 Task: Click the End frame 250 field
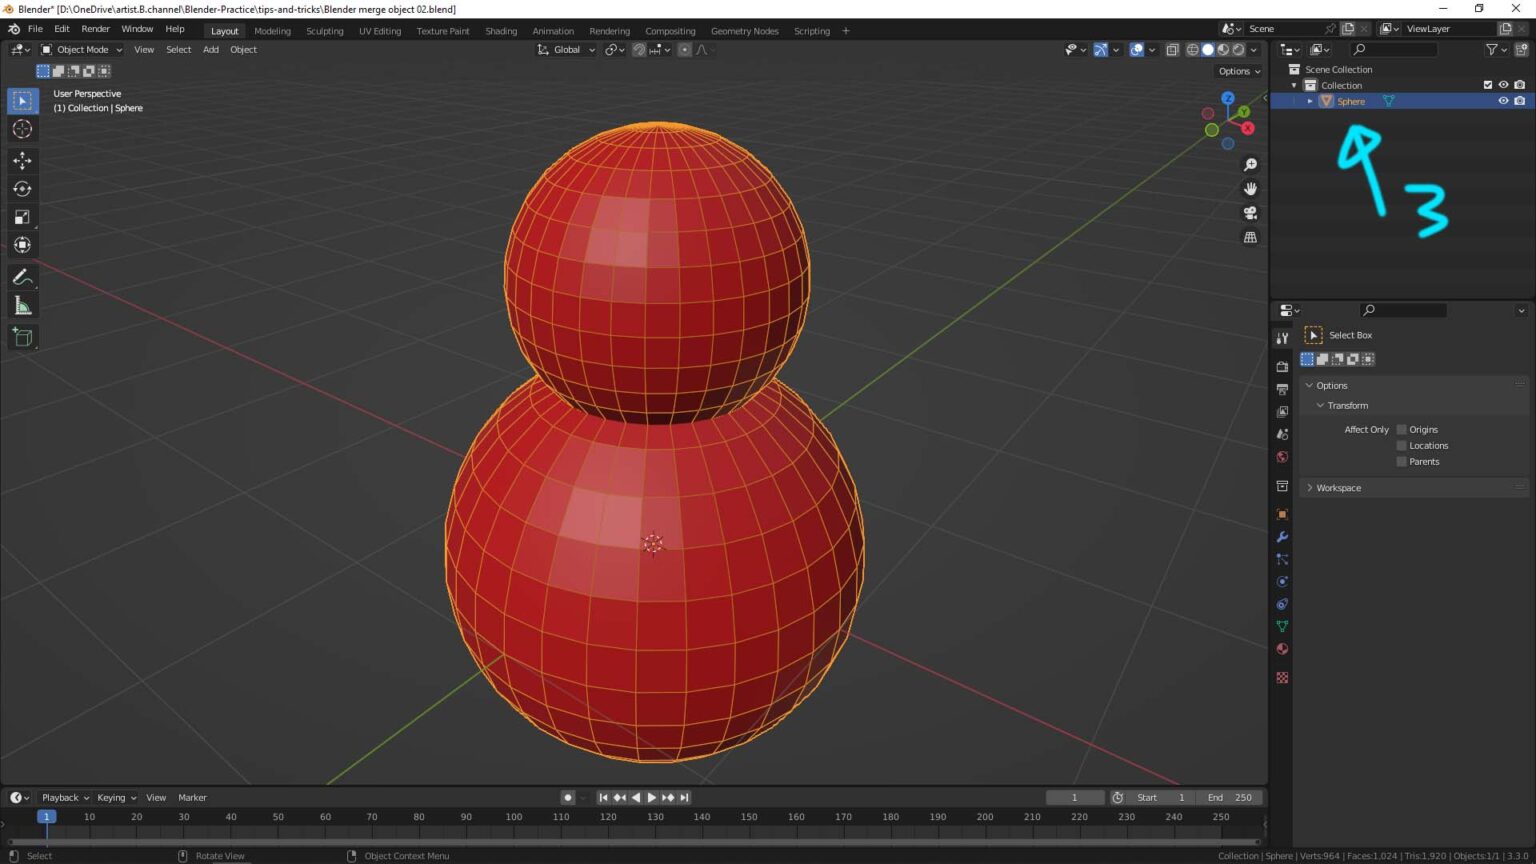[x=1229, y=797]
